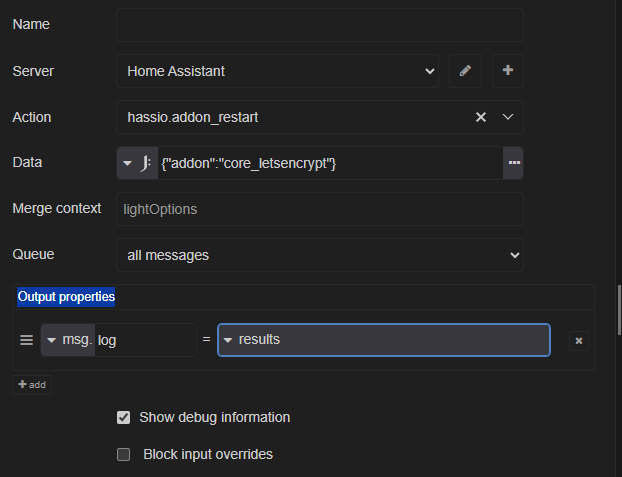The height and width of the screenshot is (477, 622).
Task: Click the log property name field
Action: pyautogui.click(x=144, y=340)
